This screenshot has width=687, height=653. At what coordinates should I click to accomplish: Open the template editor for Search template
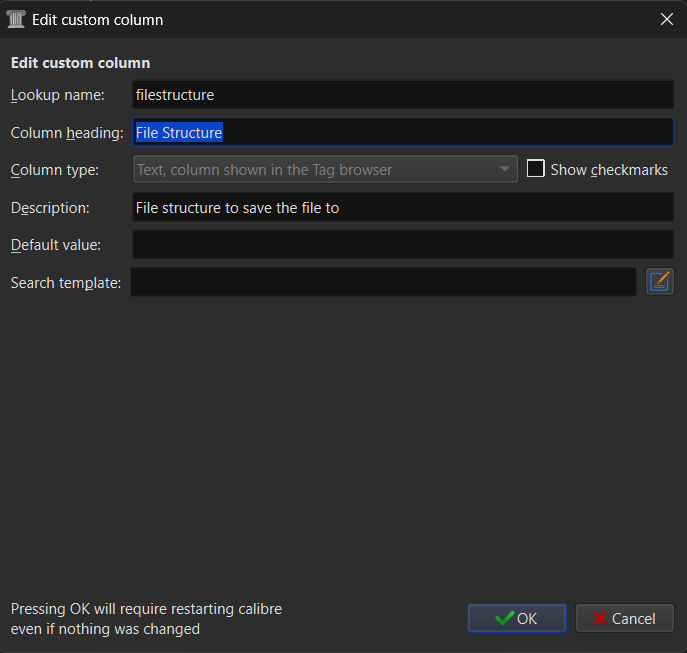659,282
